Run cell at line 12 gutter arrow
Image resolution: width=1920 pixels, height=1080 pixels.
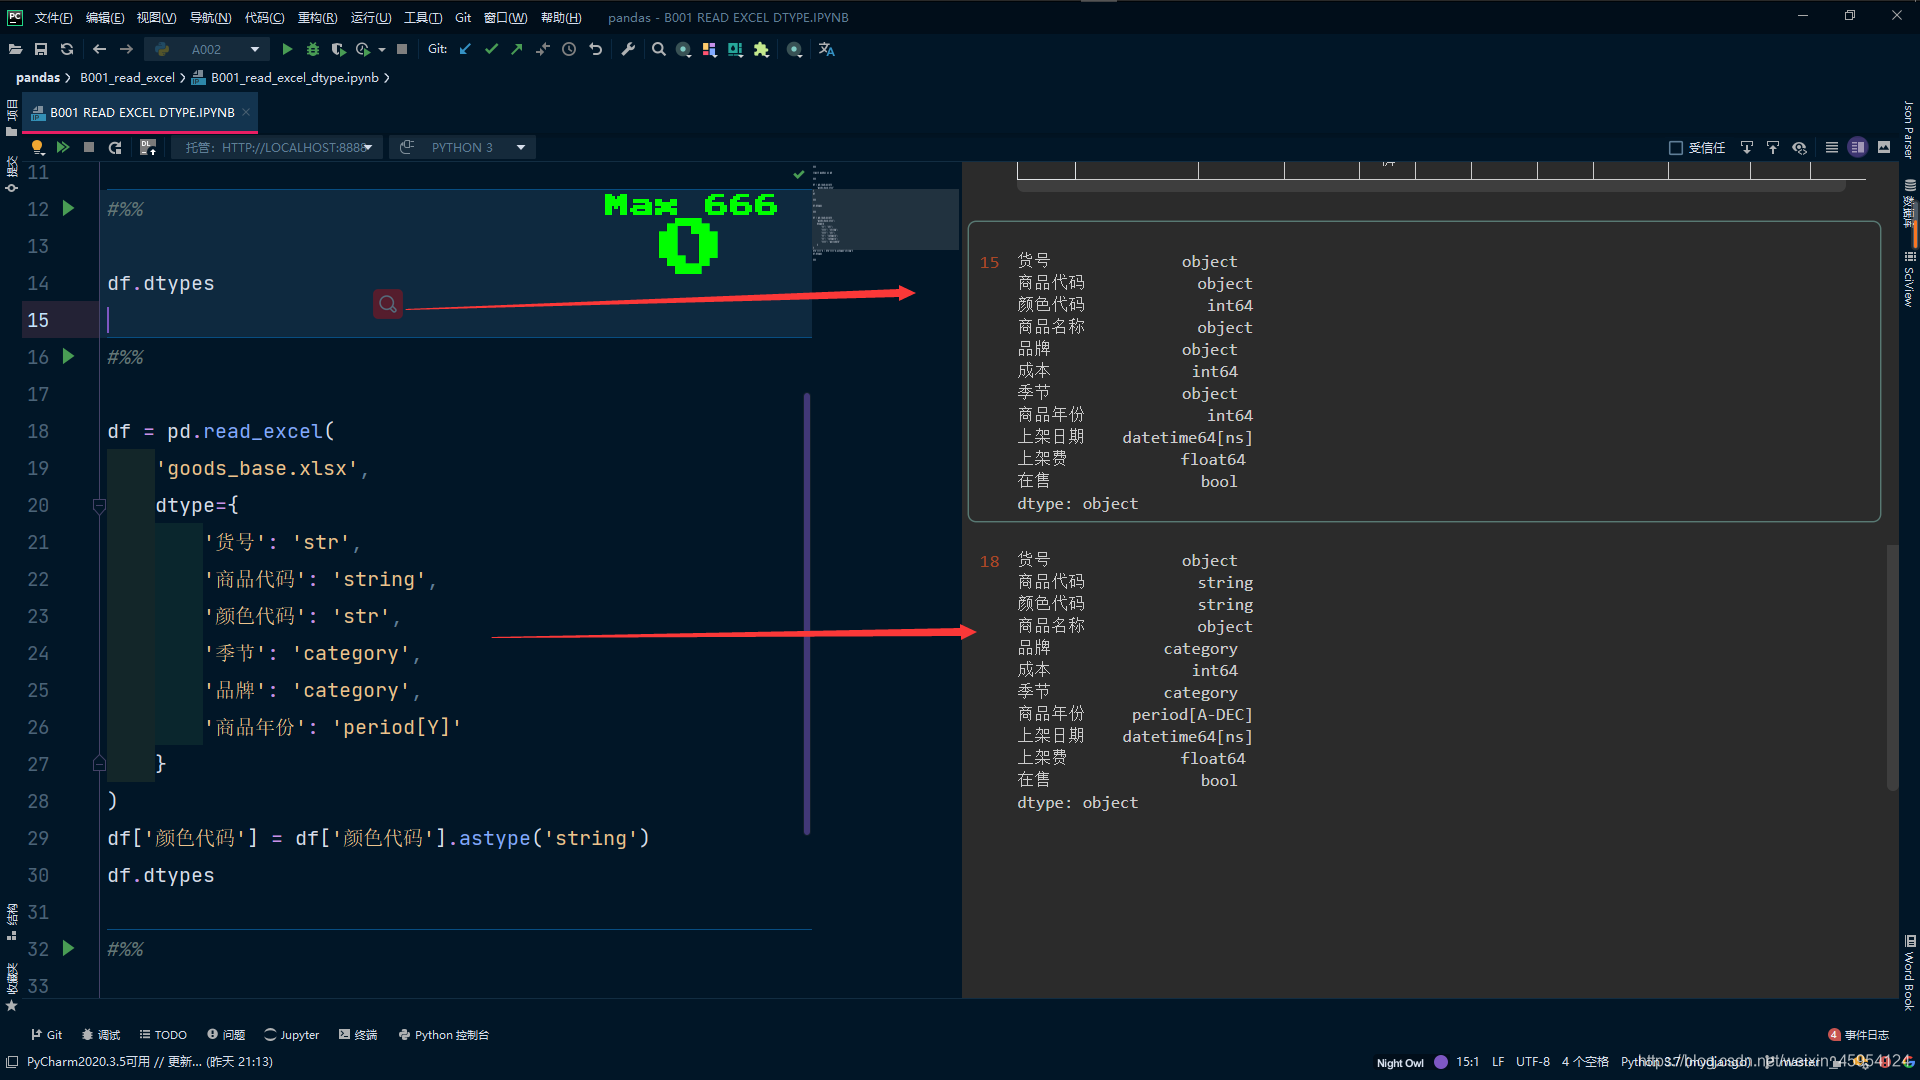(x=68, y=208)
